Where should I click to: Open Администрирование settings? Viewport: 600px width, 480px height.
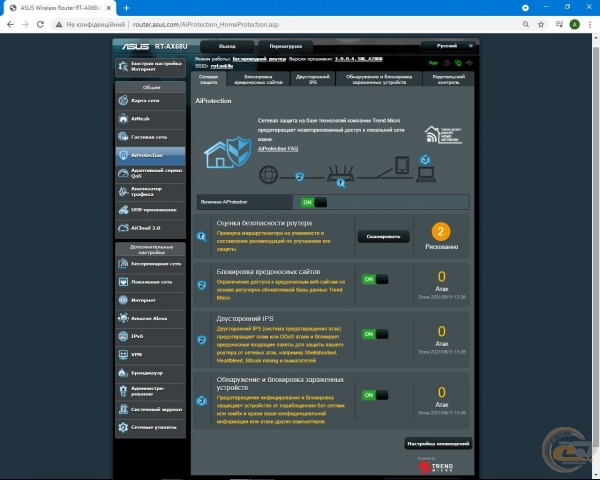[150, 391]
